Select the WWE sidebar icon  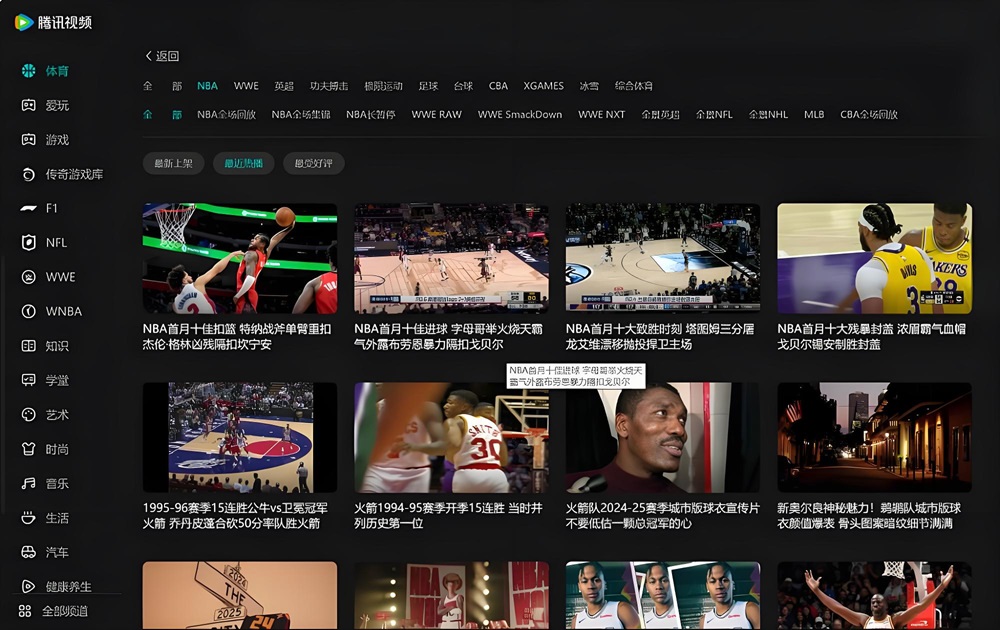tap(29, 277)
